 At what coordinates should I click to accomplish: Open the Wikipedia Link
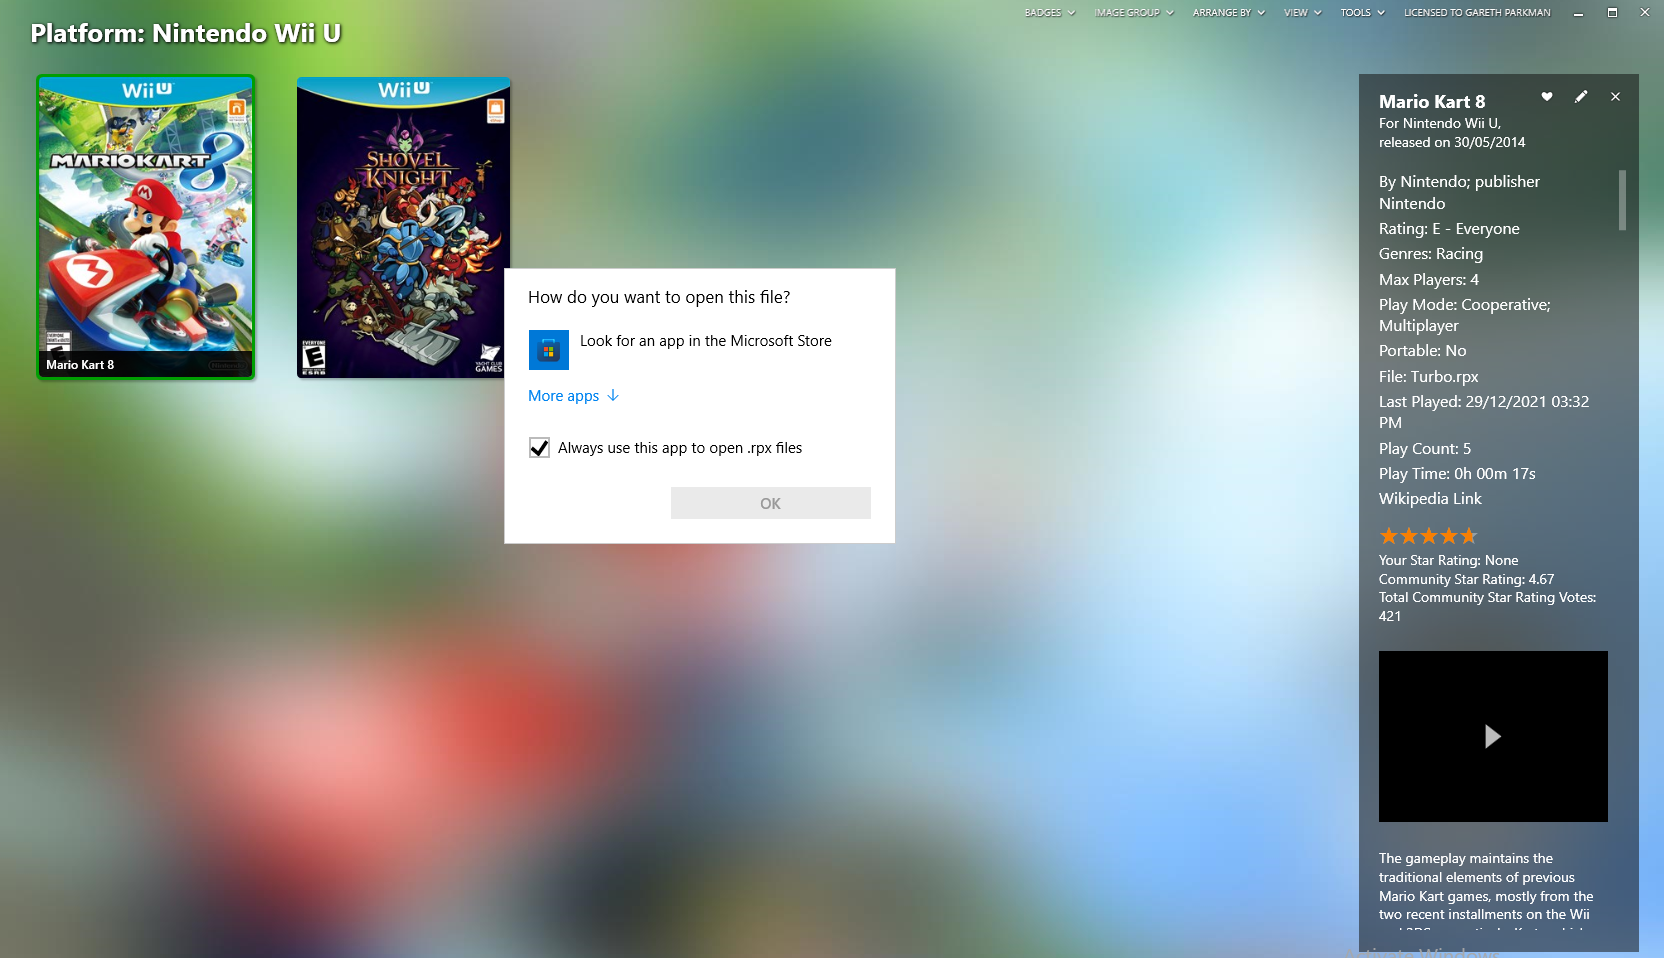pos(1430,499)
